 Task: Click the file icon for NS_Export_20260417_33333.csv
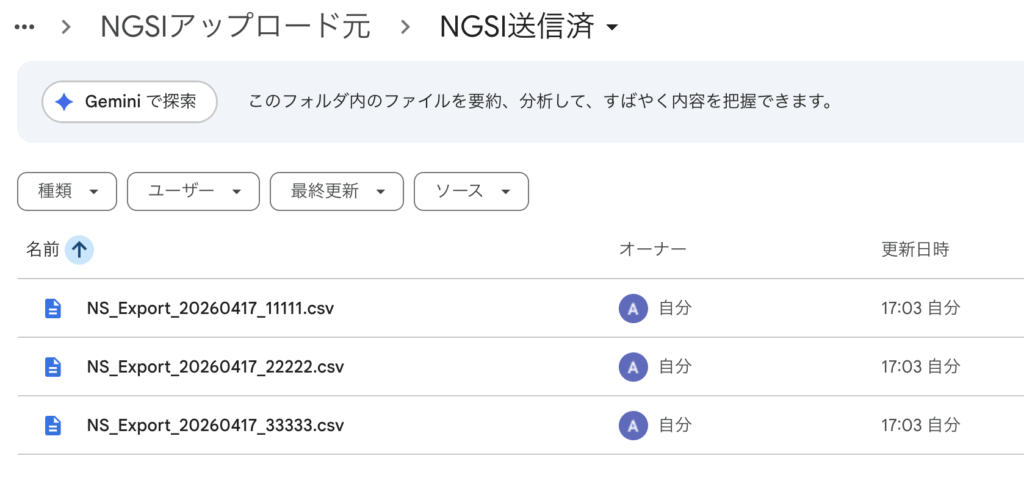click(53, 425)
